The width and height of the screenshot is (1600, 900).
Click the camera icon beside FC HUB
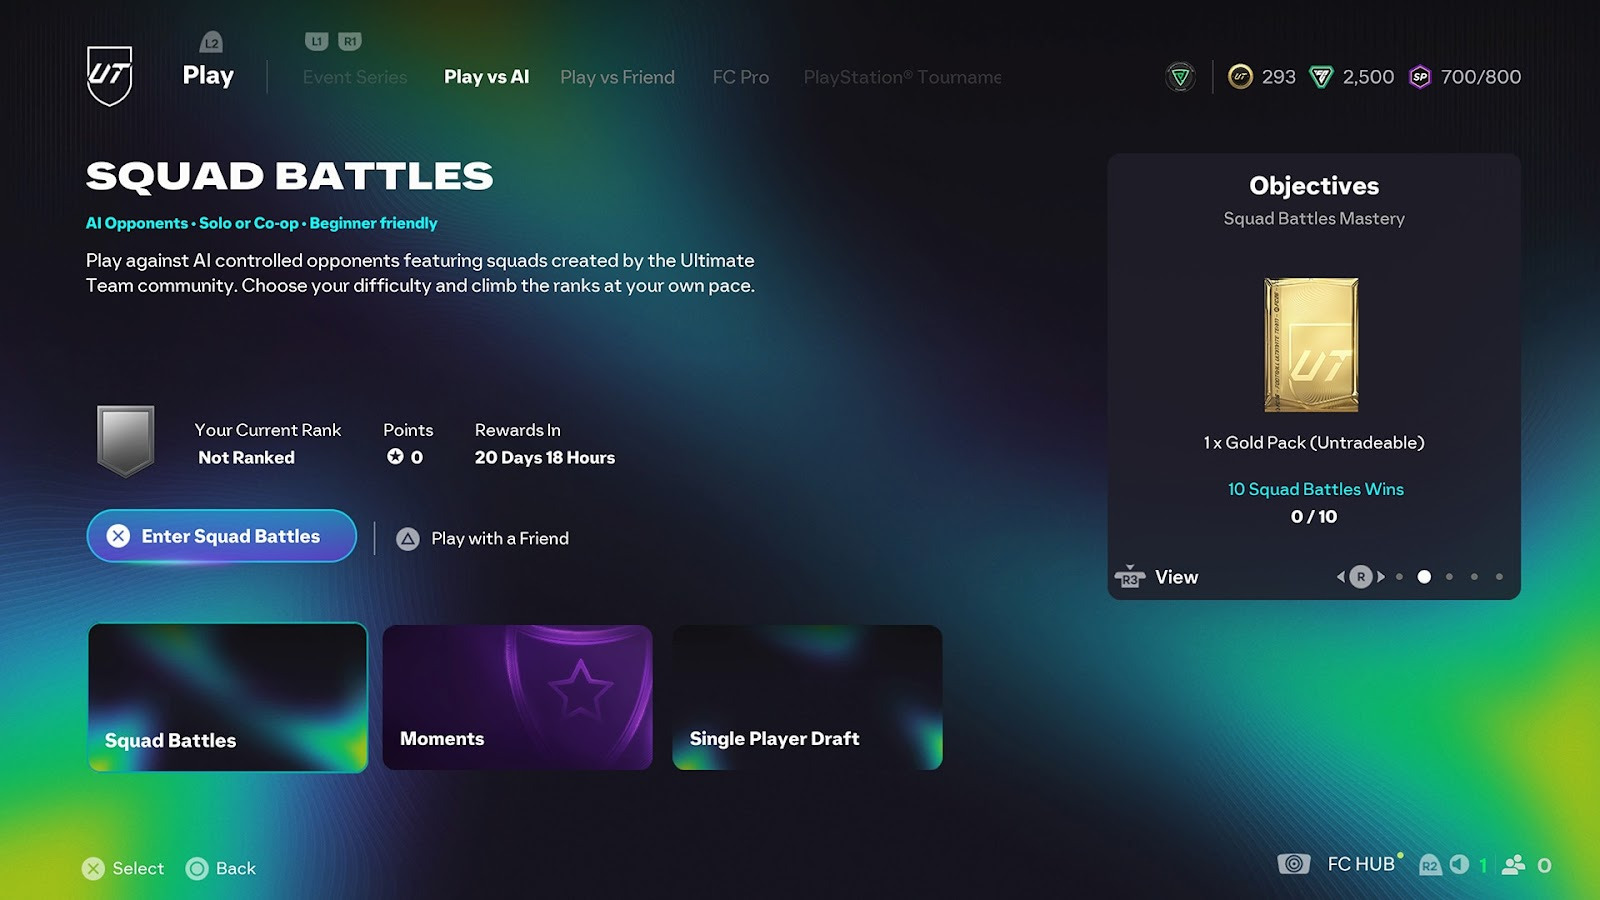click(1294, 864)
